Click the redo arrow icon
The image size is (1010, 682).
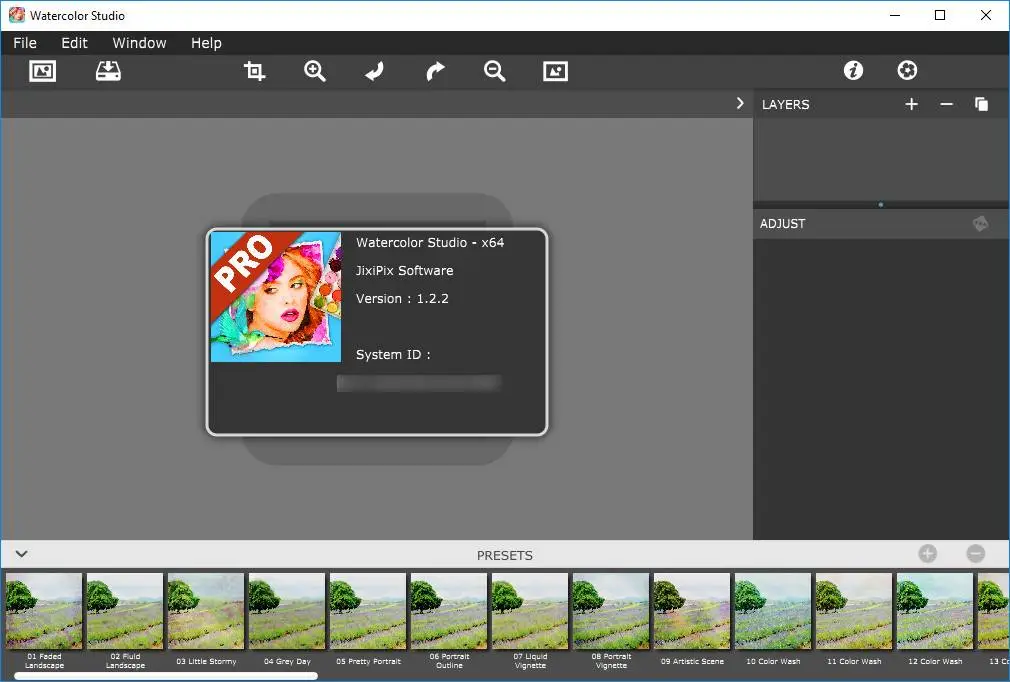(x=435, y=71)
